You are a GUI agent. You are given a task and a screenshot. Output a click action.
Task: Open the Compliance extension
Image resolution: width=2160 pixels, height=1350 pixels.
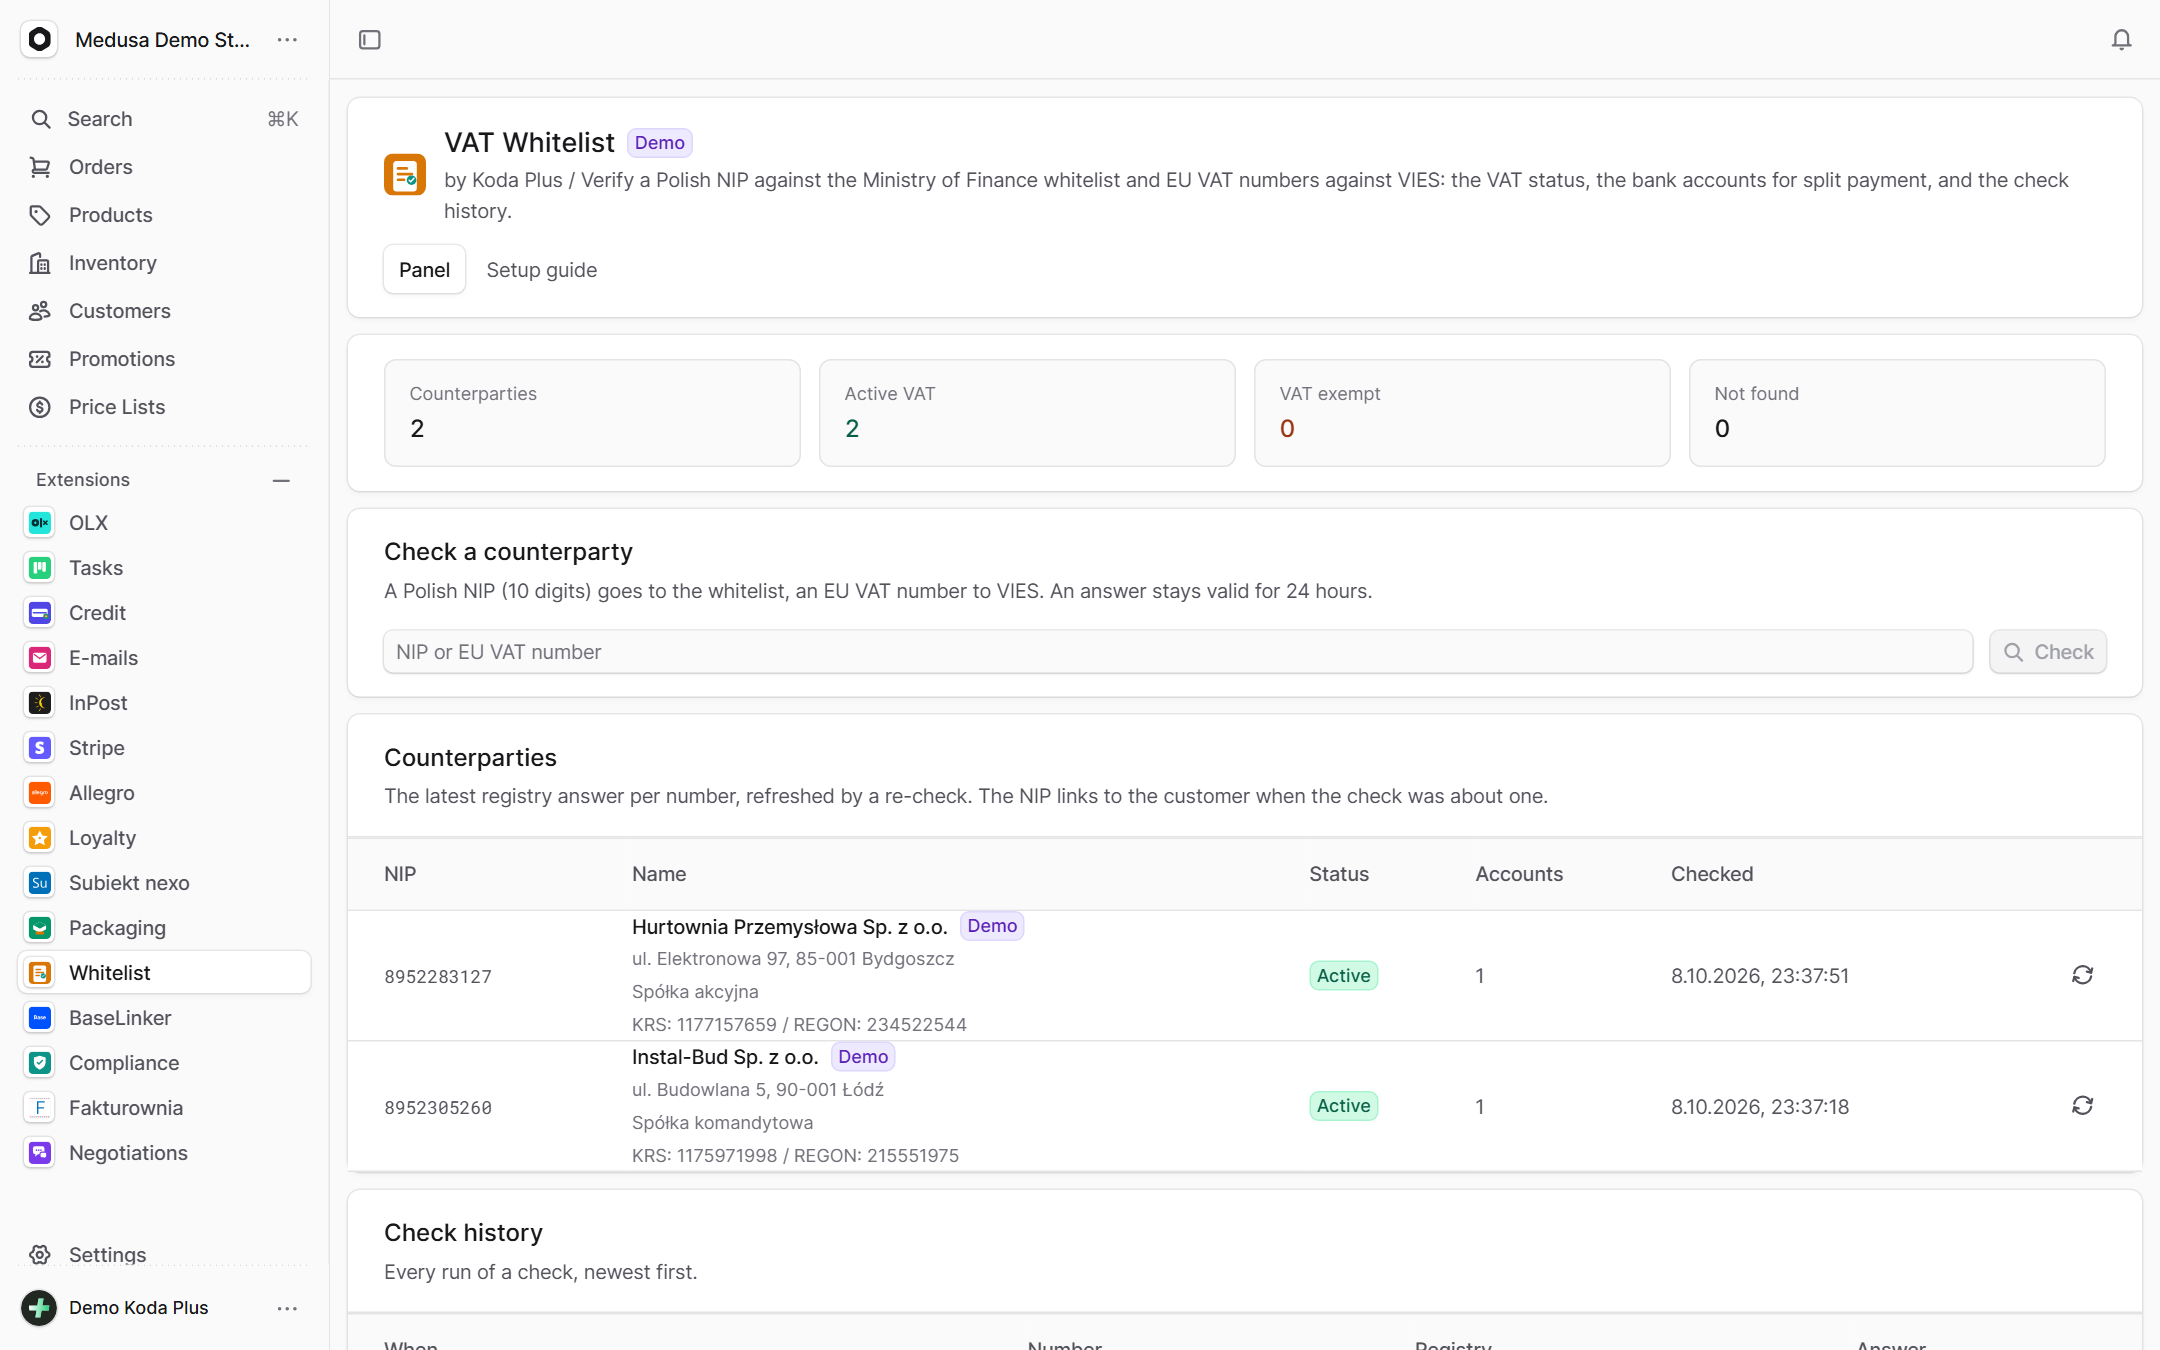point(165,1063)
